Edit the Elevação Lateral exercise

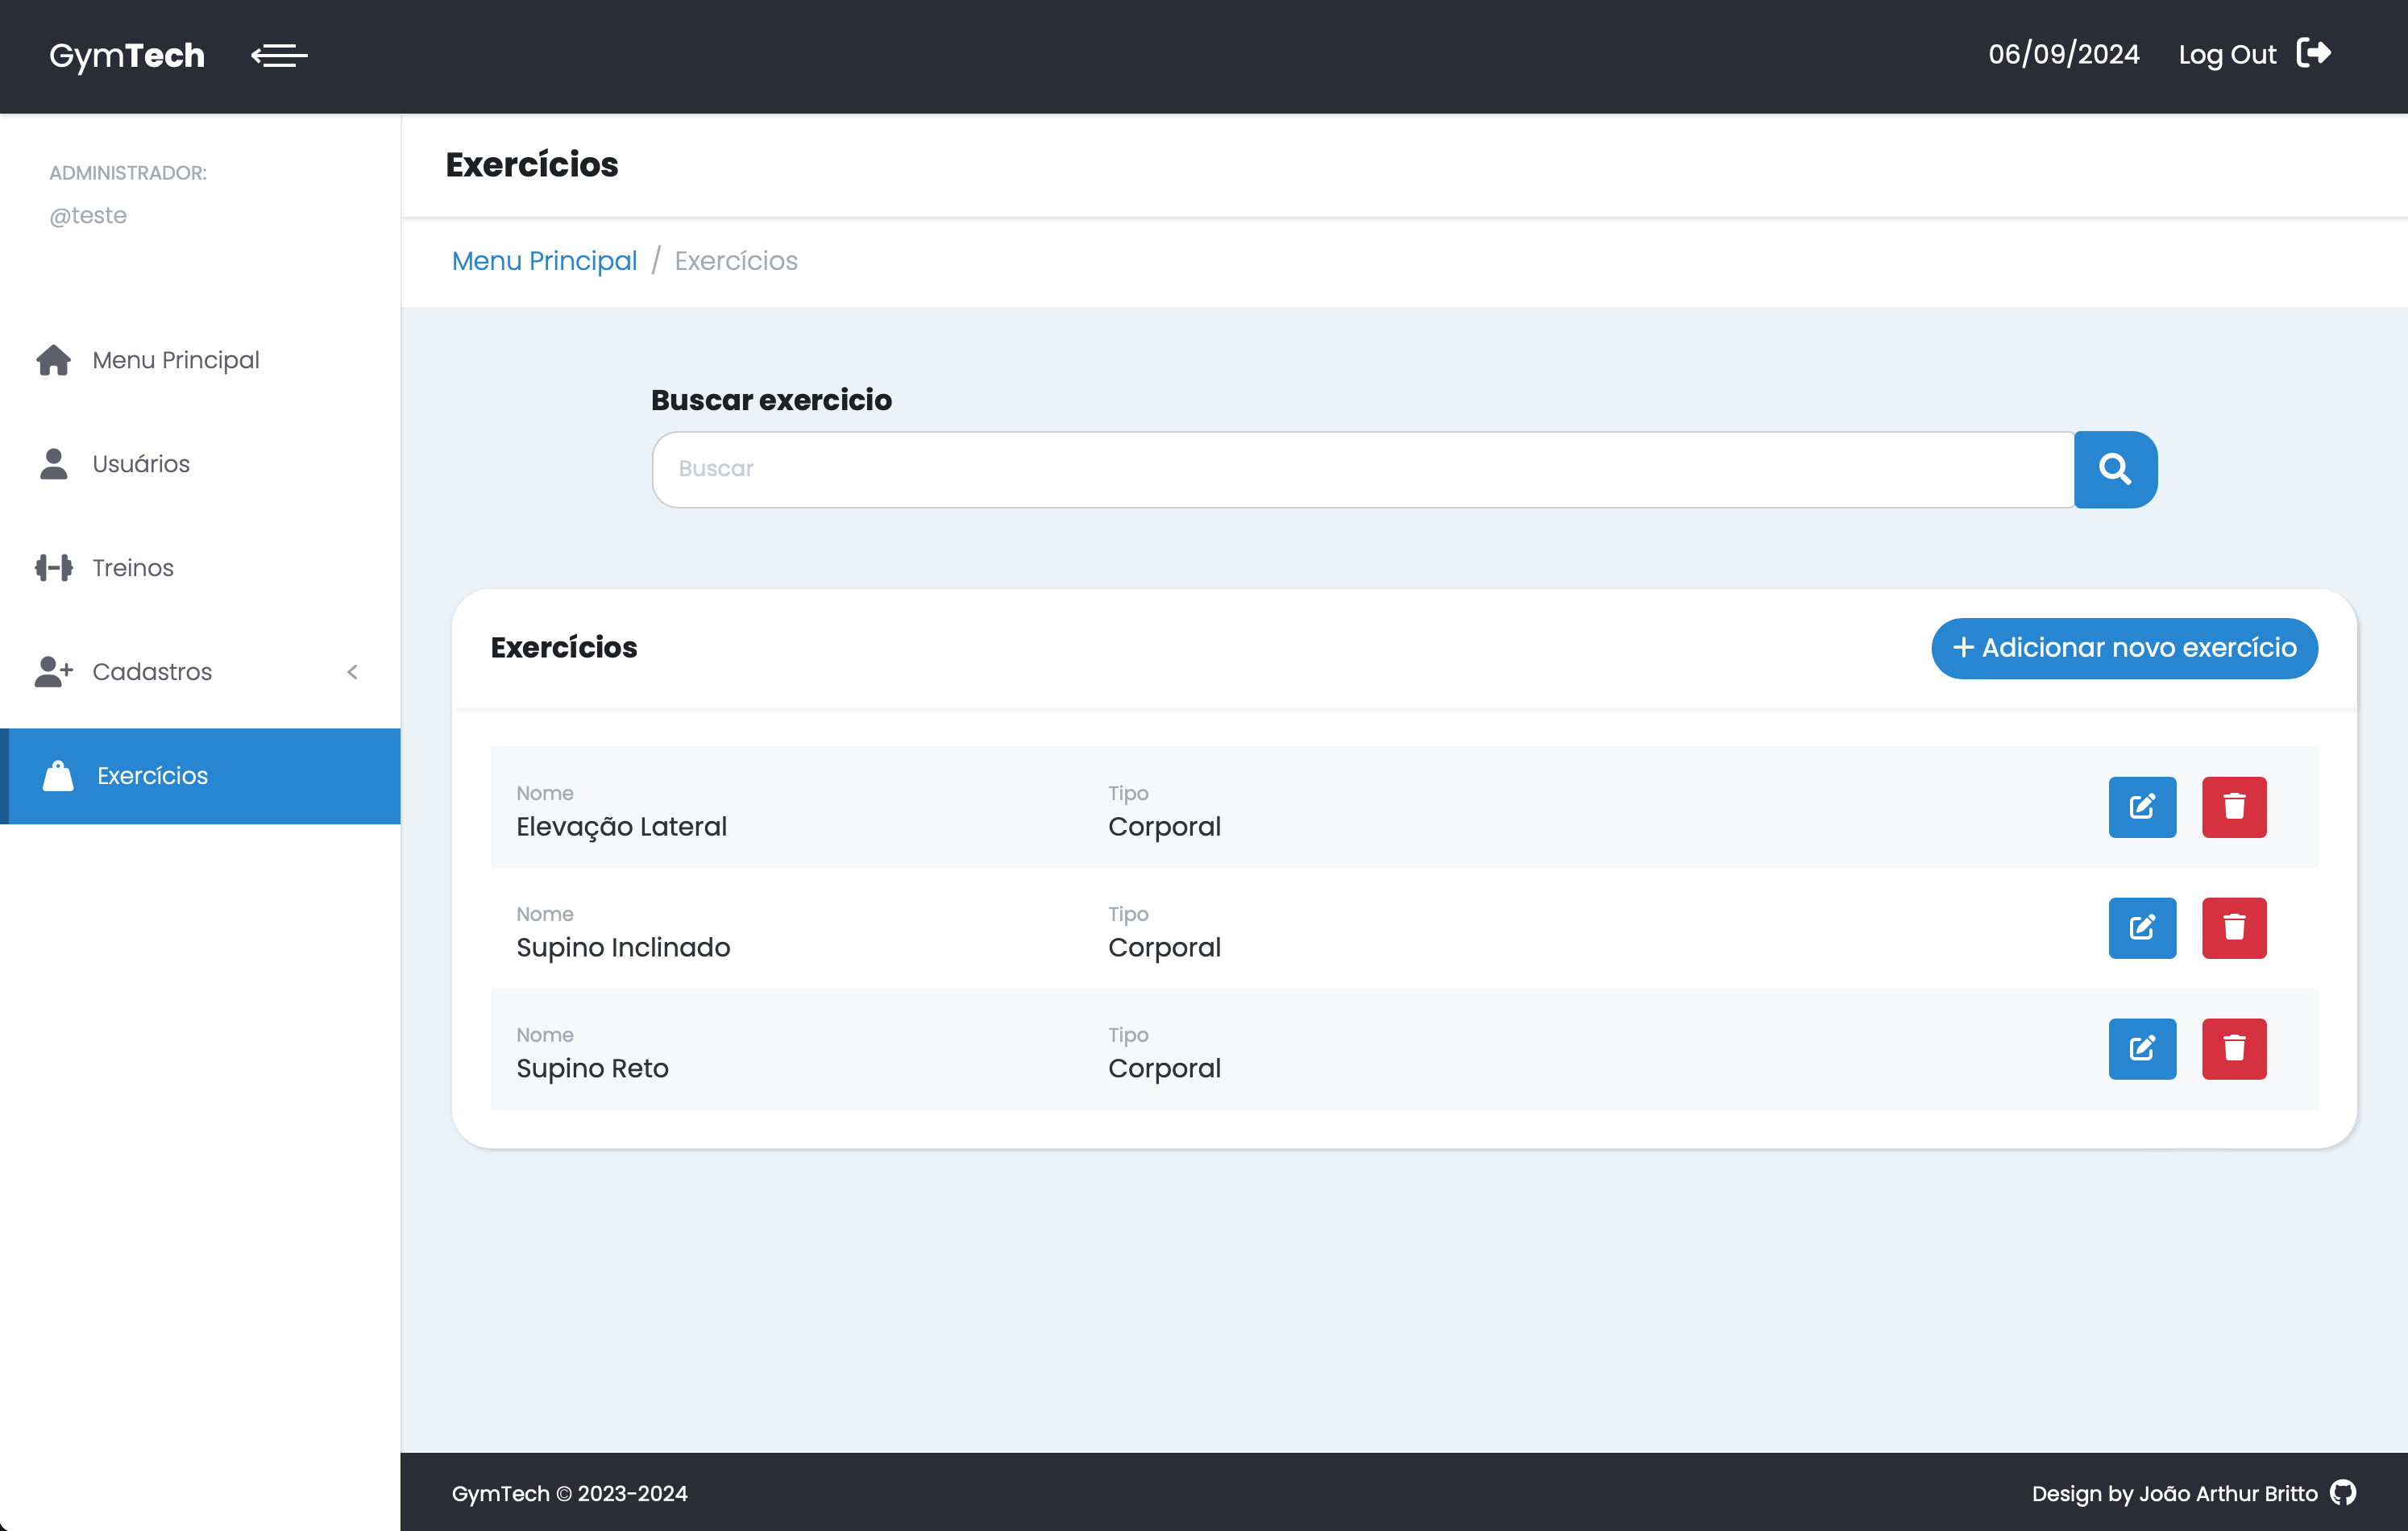2141,806
